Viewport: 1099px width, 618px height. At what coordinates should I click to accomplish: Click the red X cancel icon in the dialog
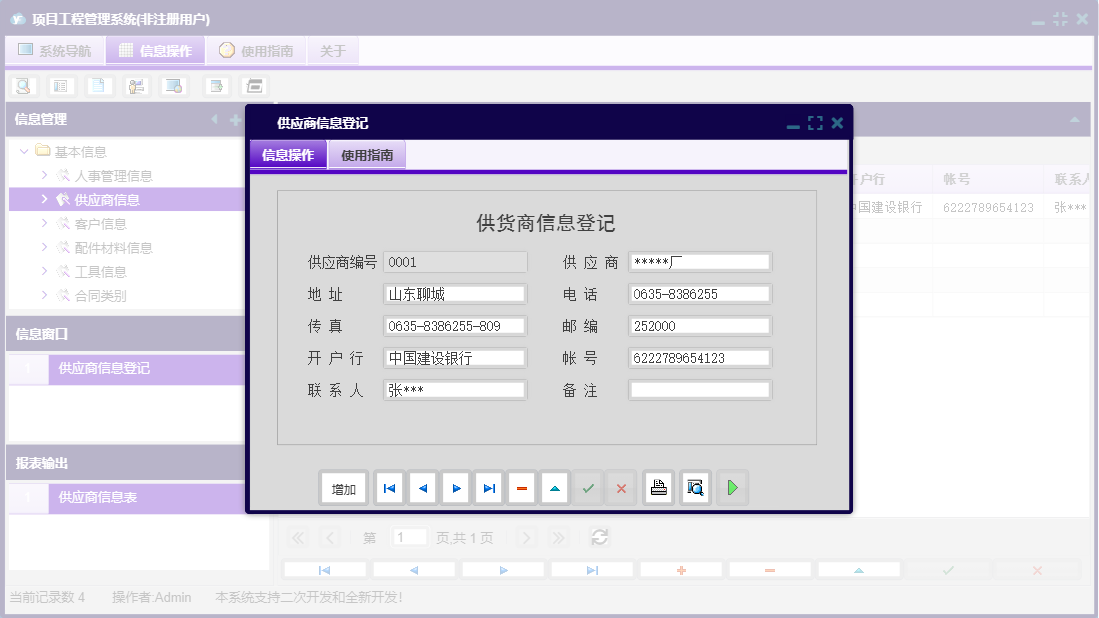621,487
